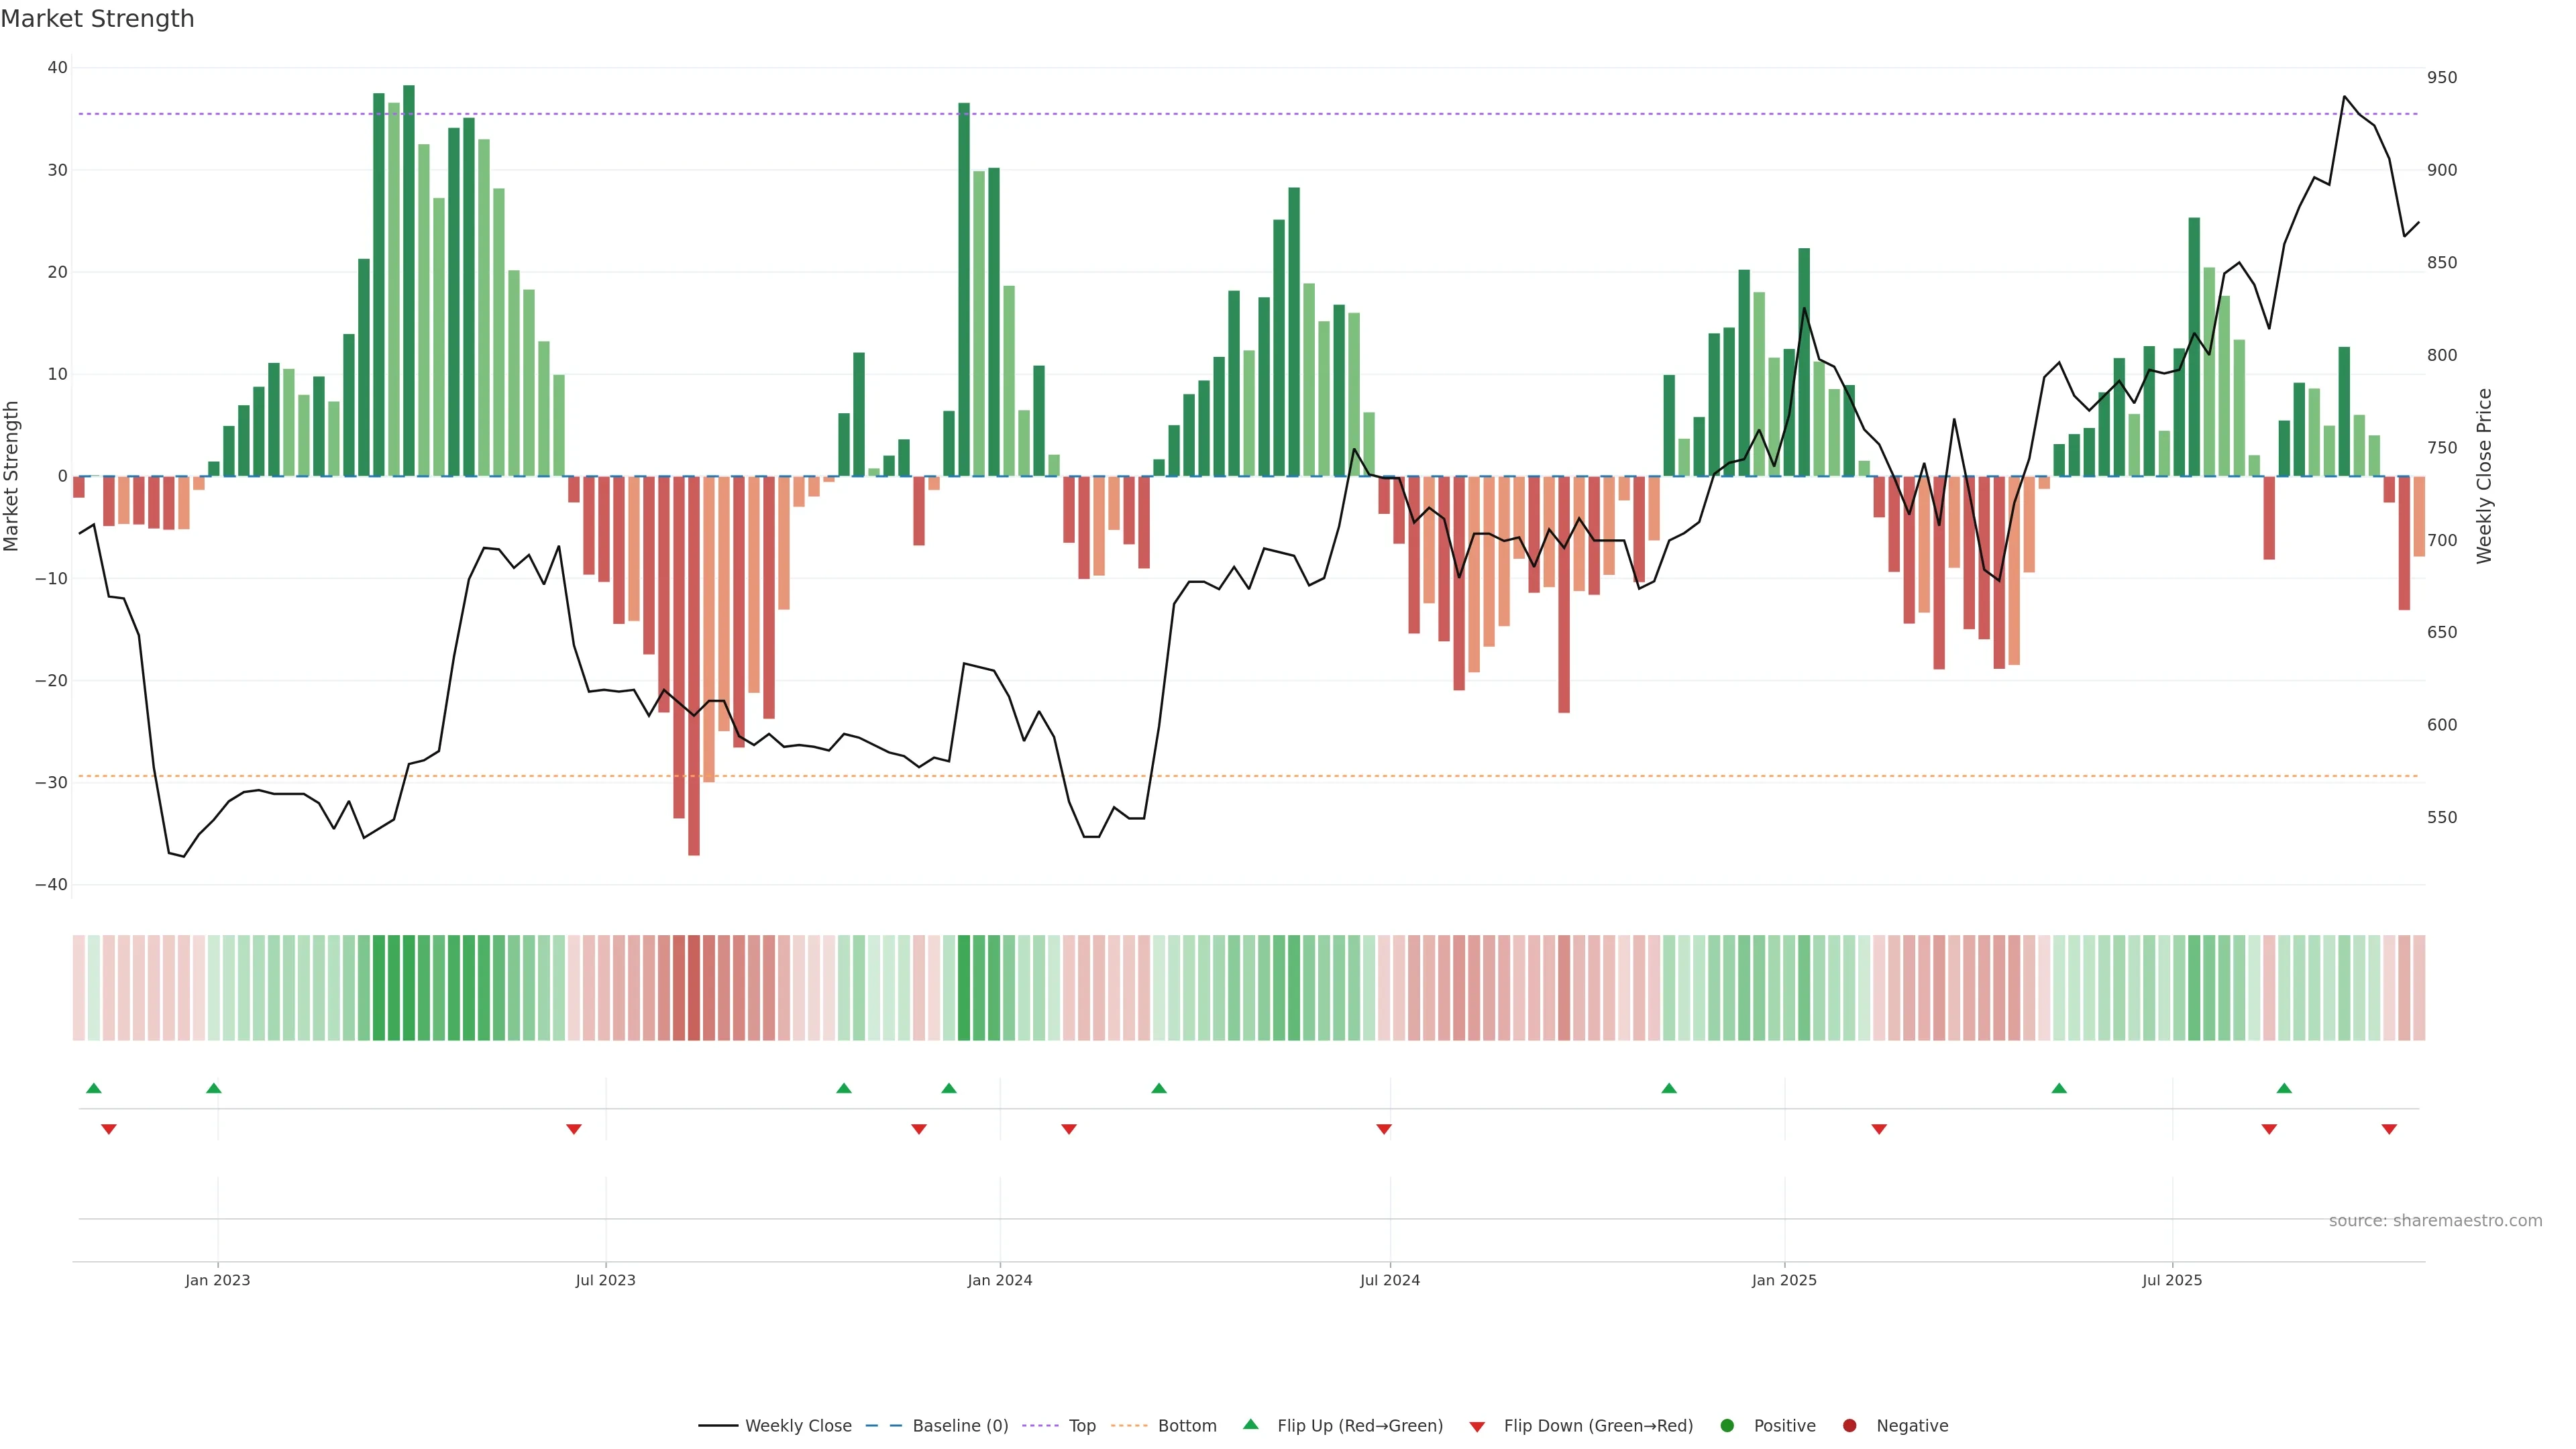Click the Market Strength chart title
This screenshot has width=2576, height=1449.
(98, 19)
